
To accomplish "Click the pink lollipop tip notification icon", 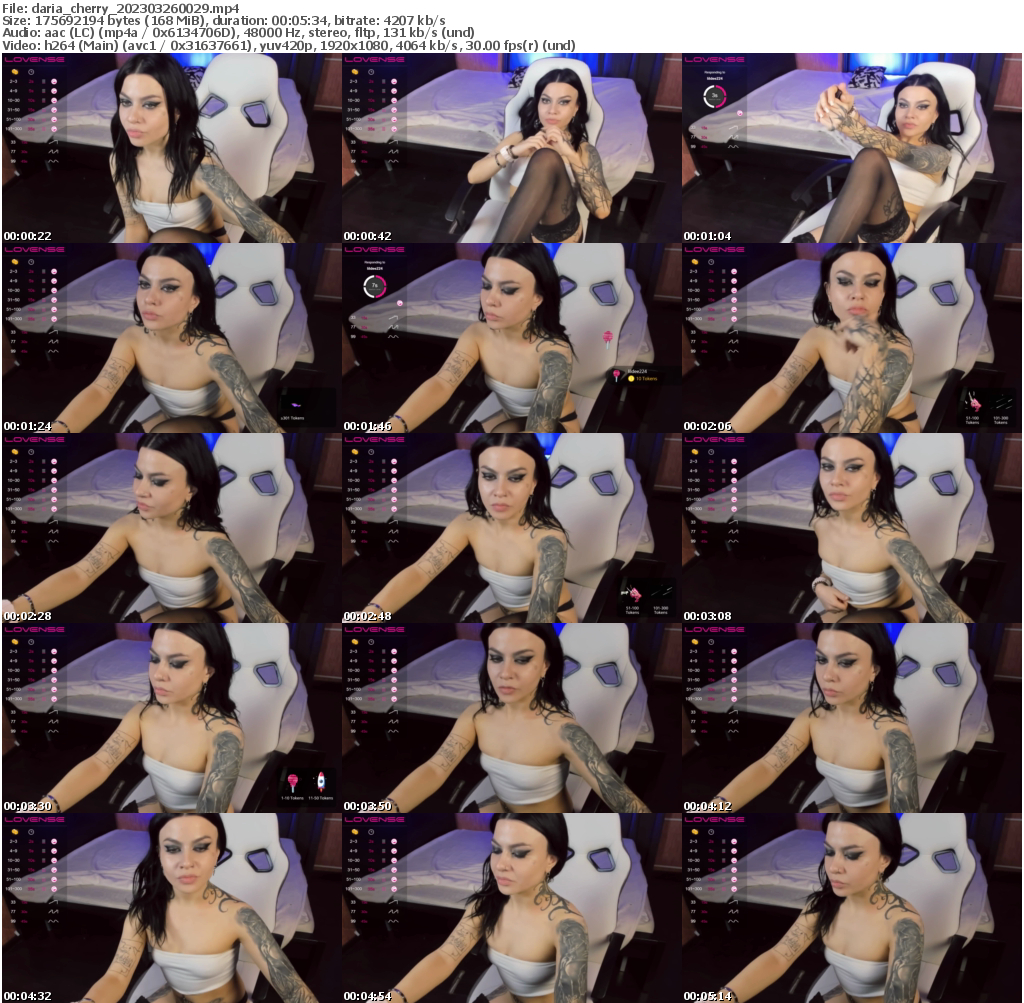I will tap(616, 374).
